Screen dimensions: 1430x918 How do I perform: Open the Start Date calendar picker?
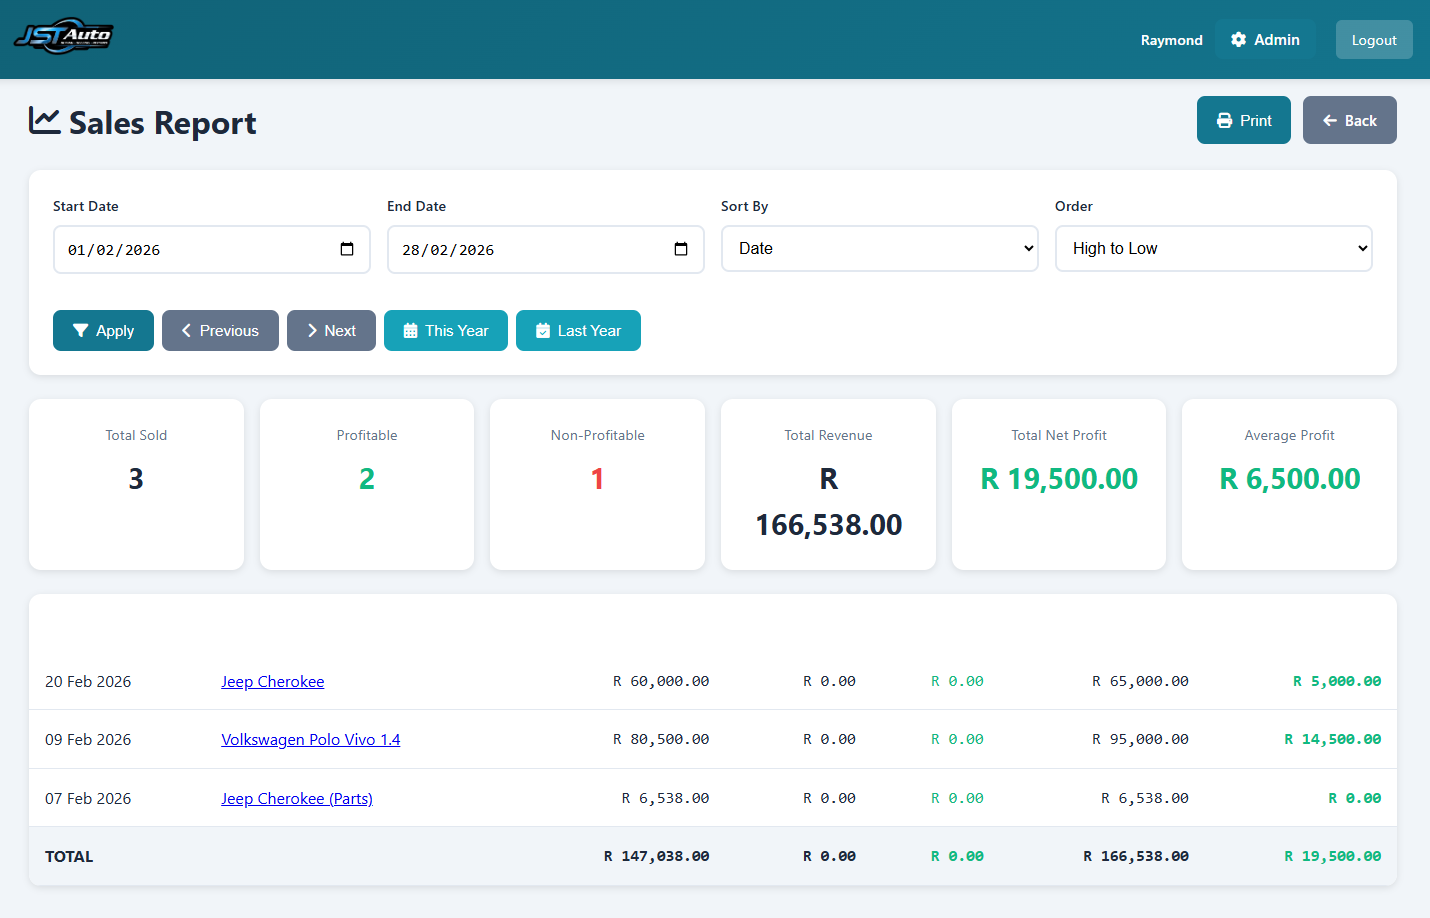[347, 249]
